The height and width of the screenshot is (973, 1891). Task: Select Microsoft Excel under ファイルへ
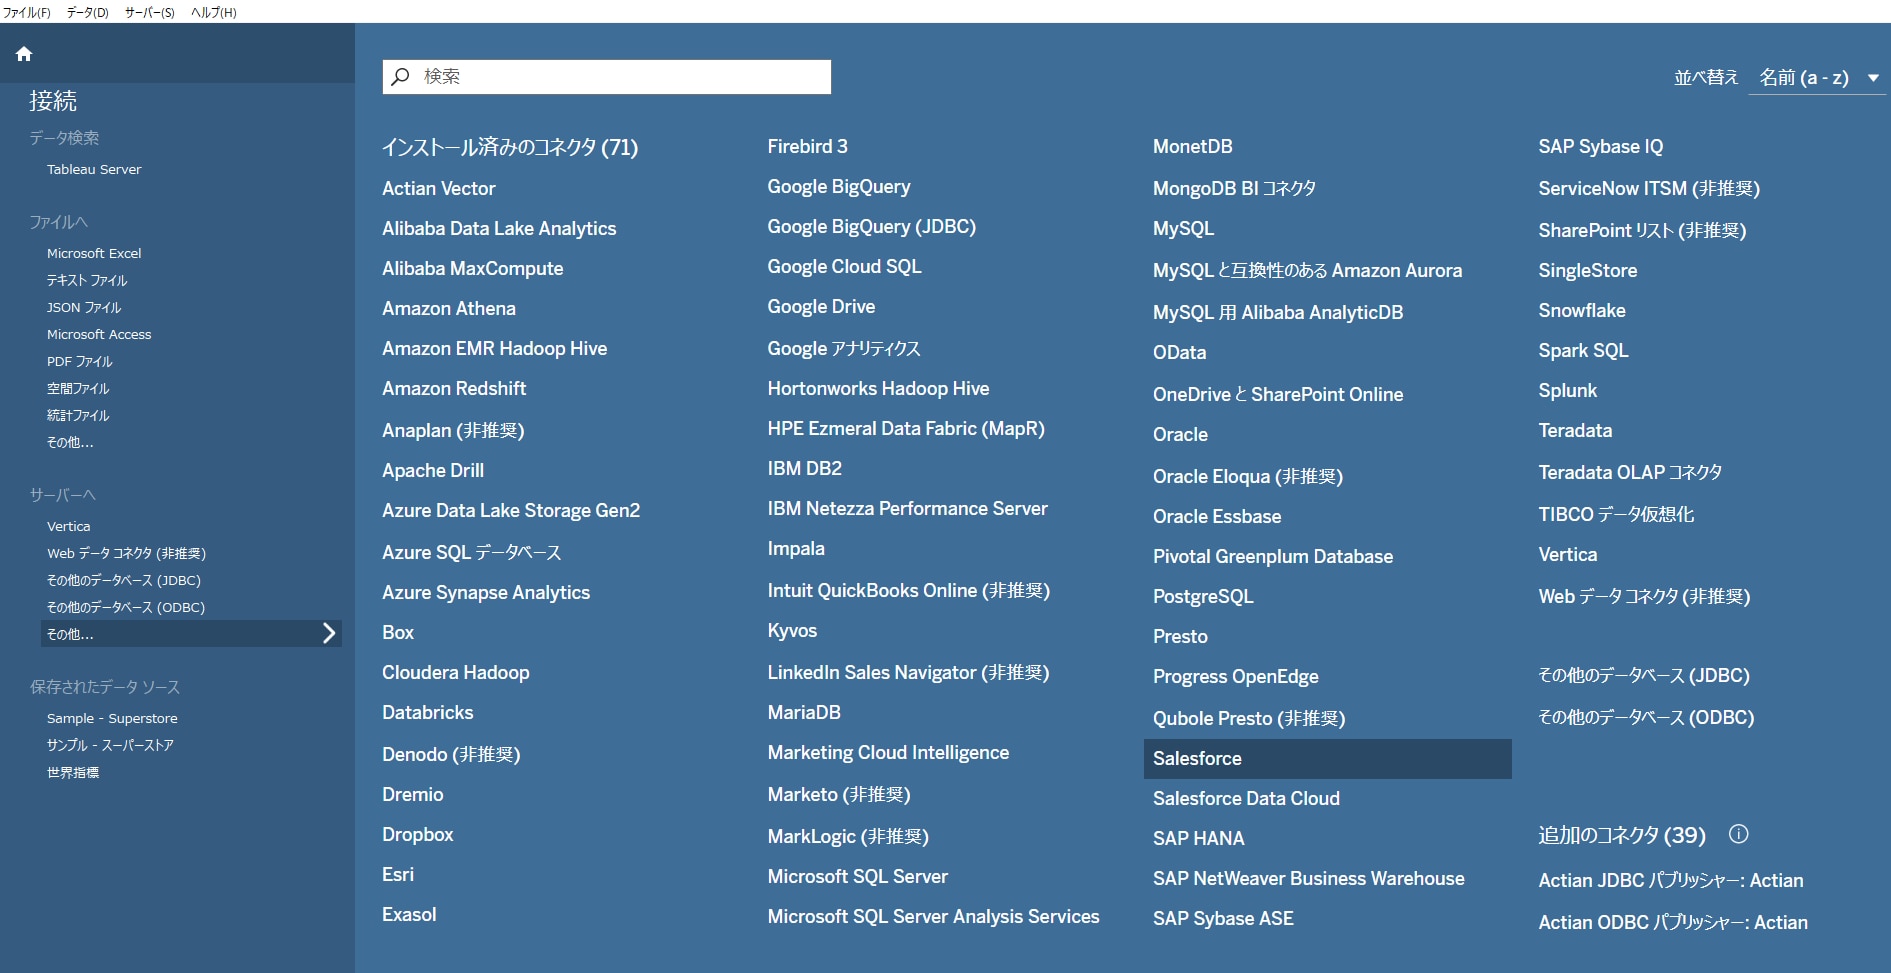coord(94,253)
